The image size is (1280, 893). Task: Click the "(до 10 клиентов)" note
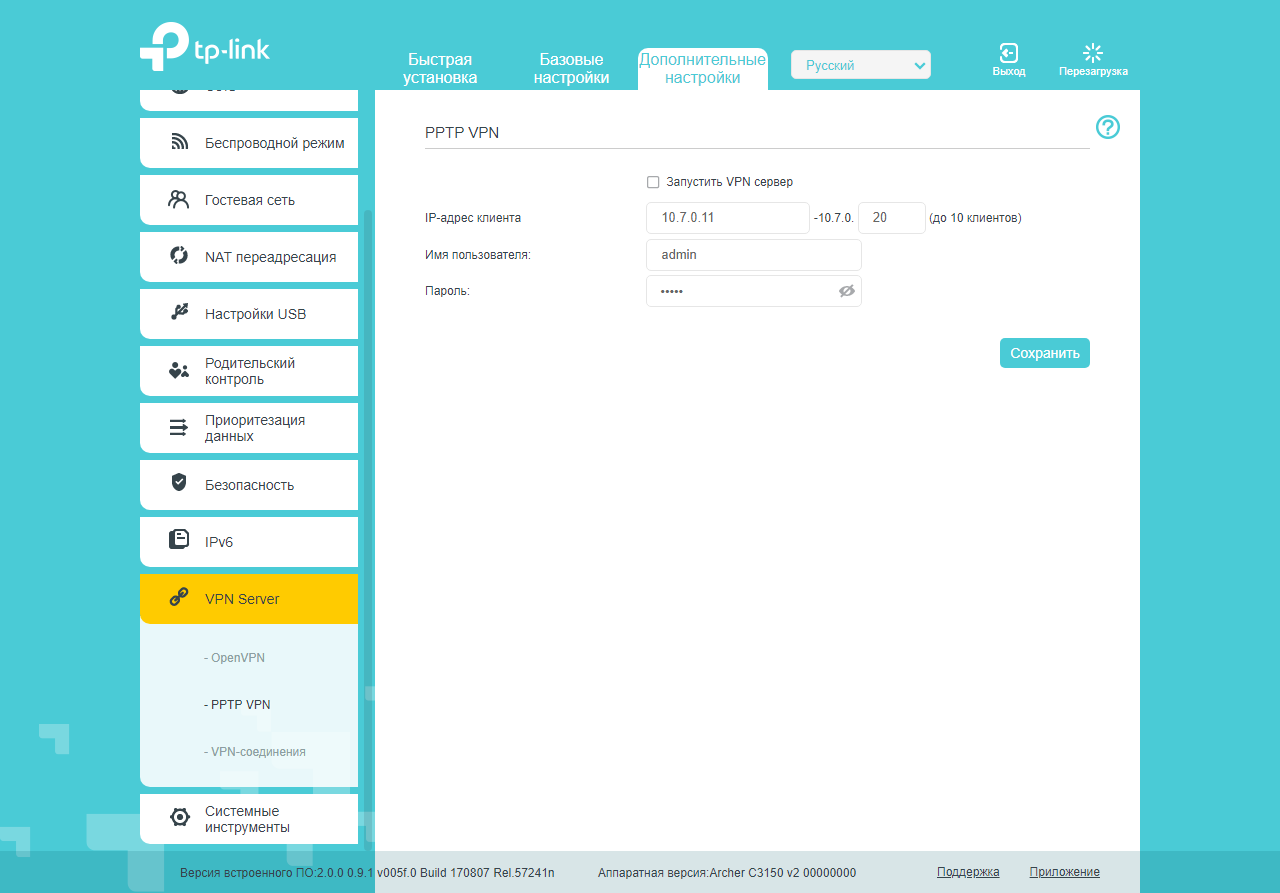coord(975,218)
